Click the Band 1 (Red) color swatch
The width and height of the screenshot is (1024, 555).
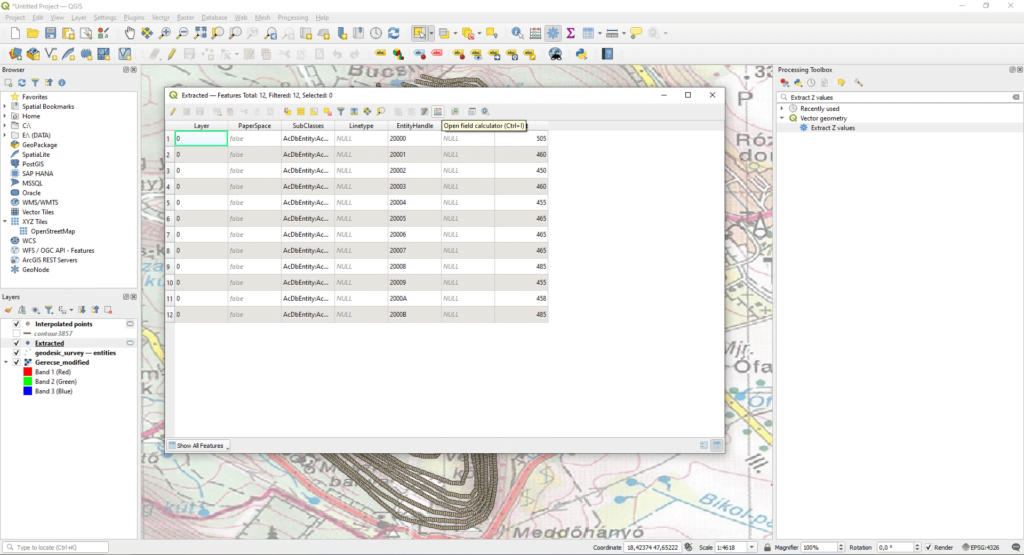coord(27,372)
